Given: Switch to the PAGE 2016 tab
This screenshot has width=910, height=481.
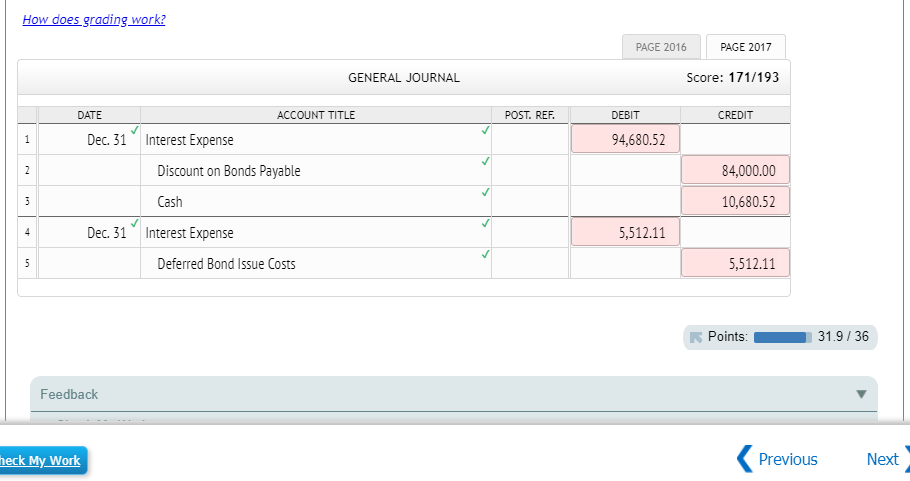Looking at the screenshot, I should 661,47.
